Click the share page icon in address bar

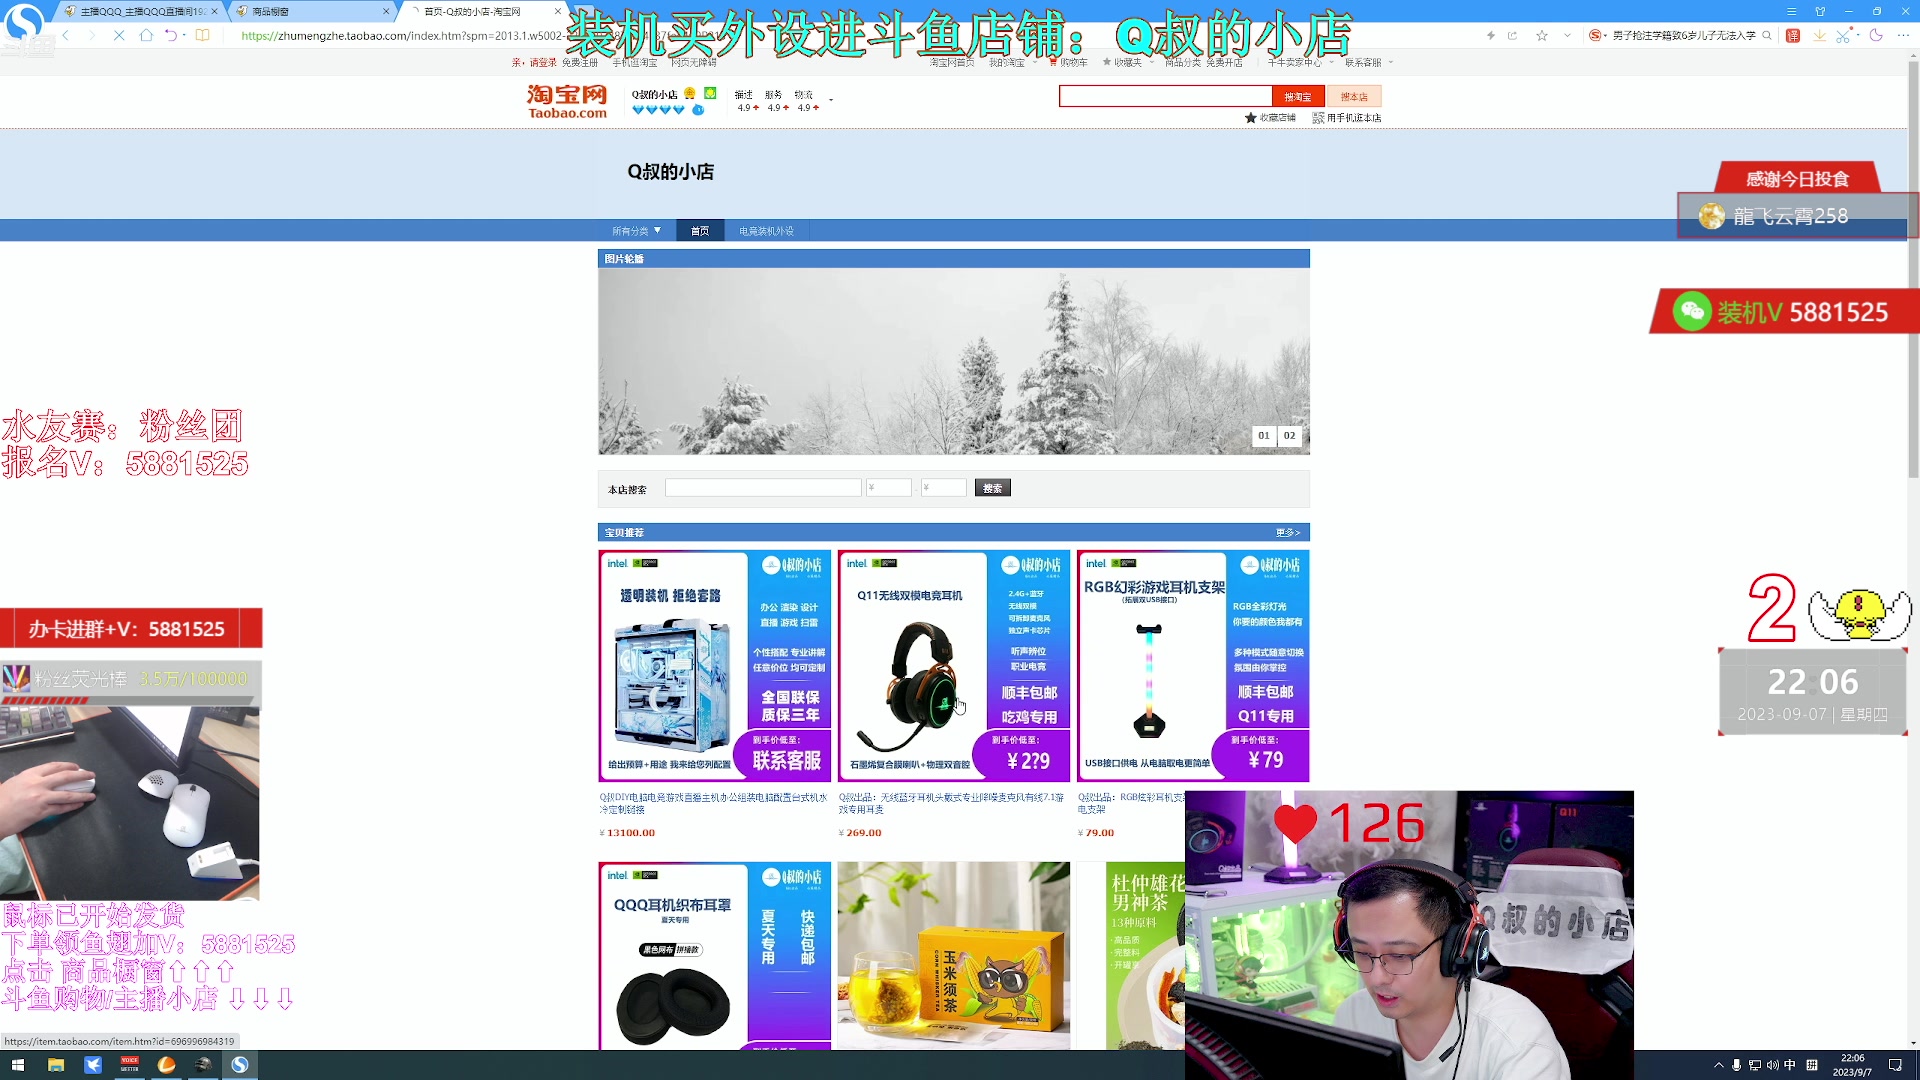pyautogui.click(x=1512, y=35)
